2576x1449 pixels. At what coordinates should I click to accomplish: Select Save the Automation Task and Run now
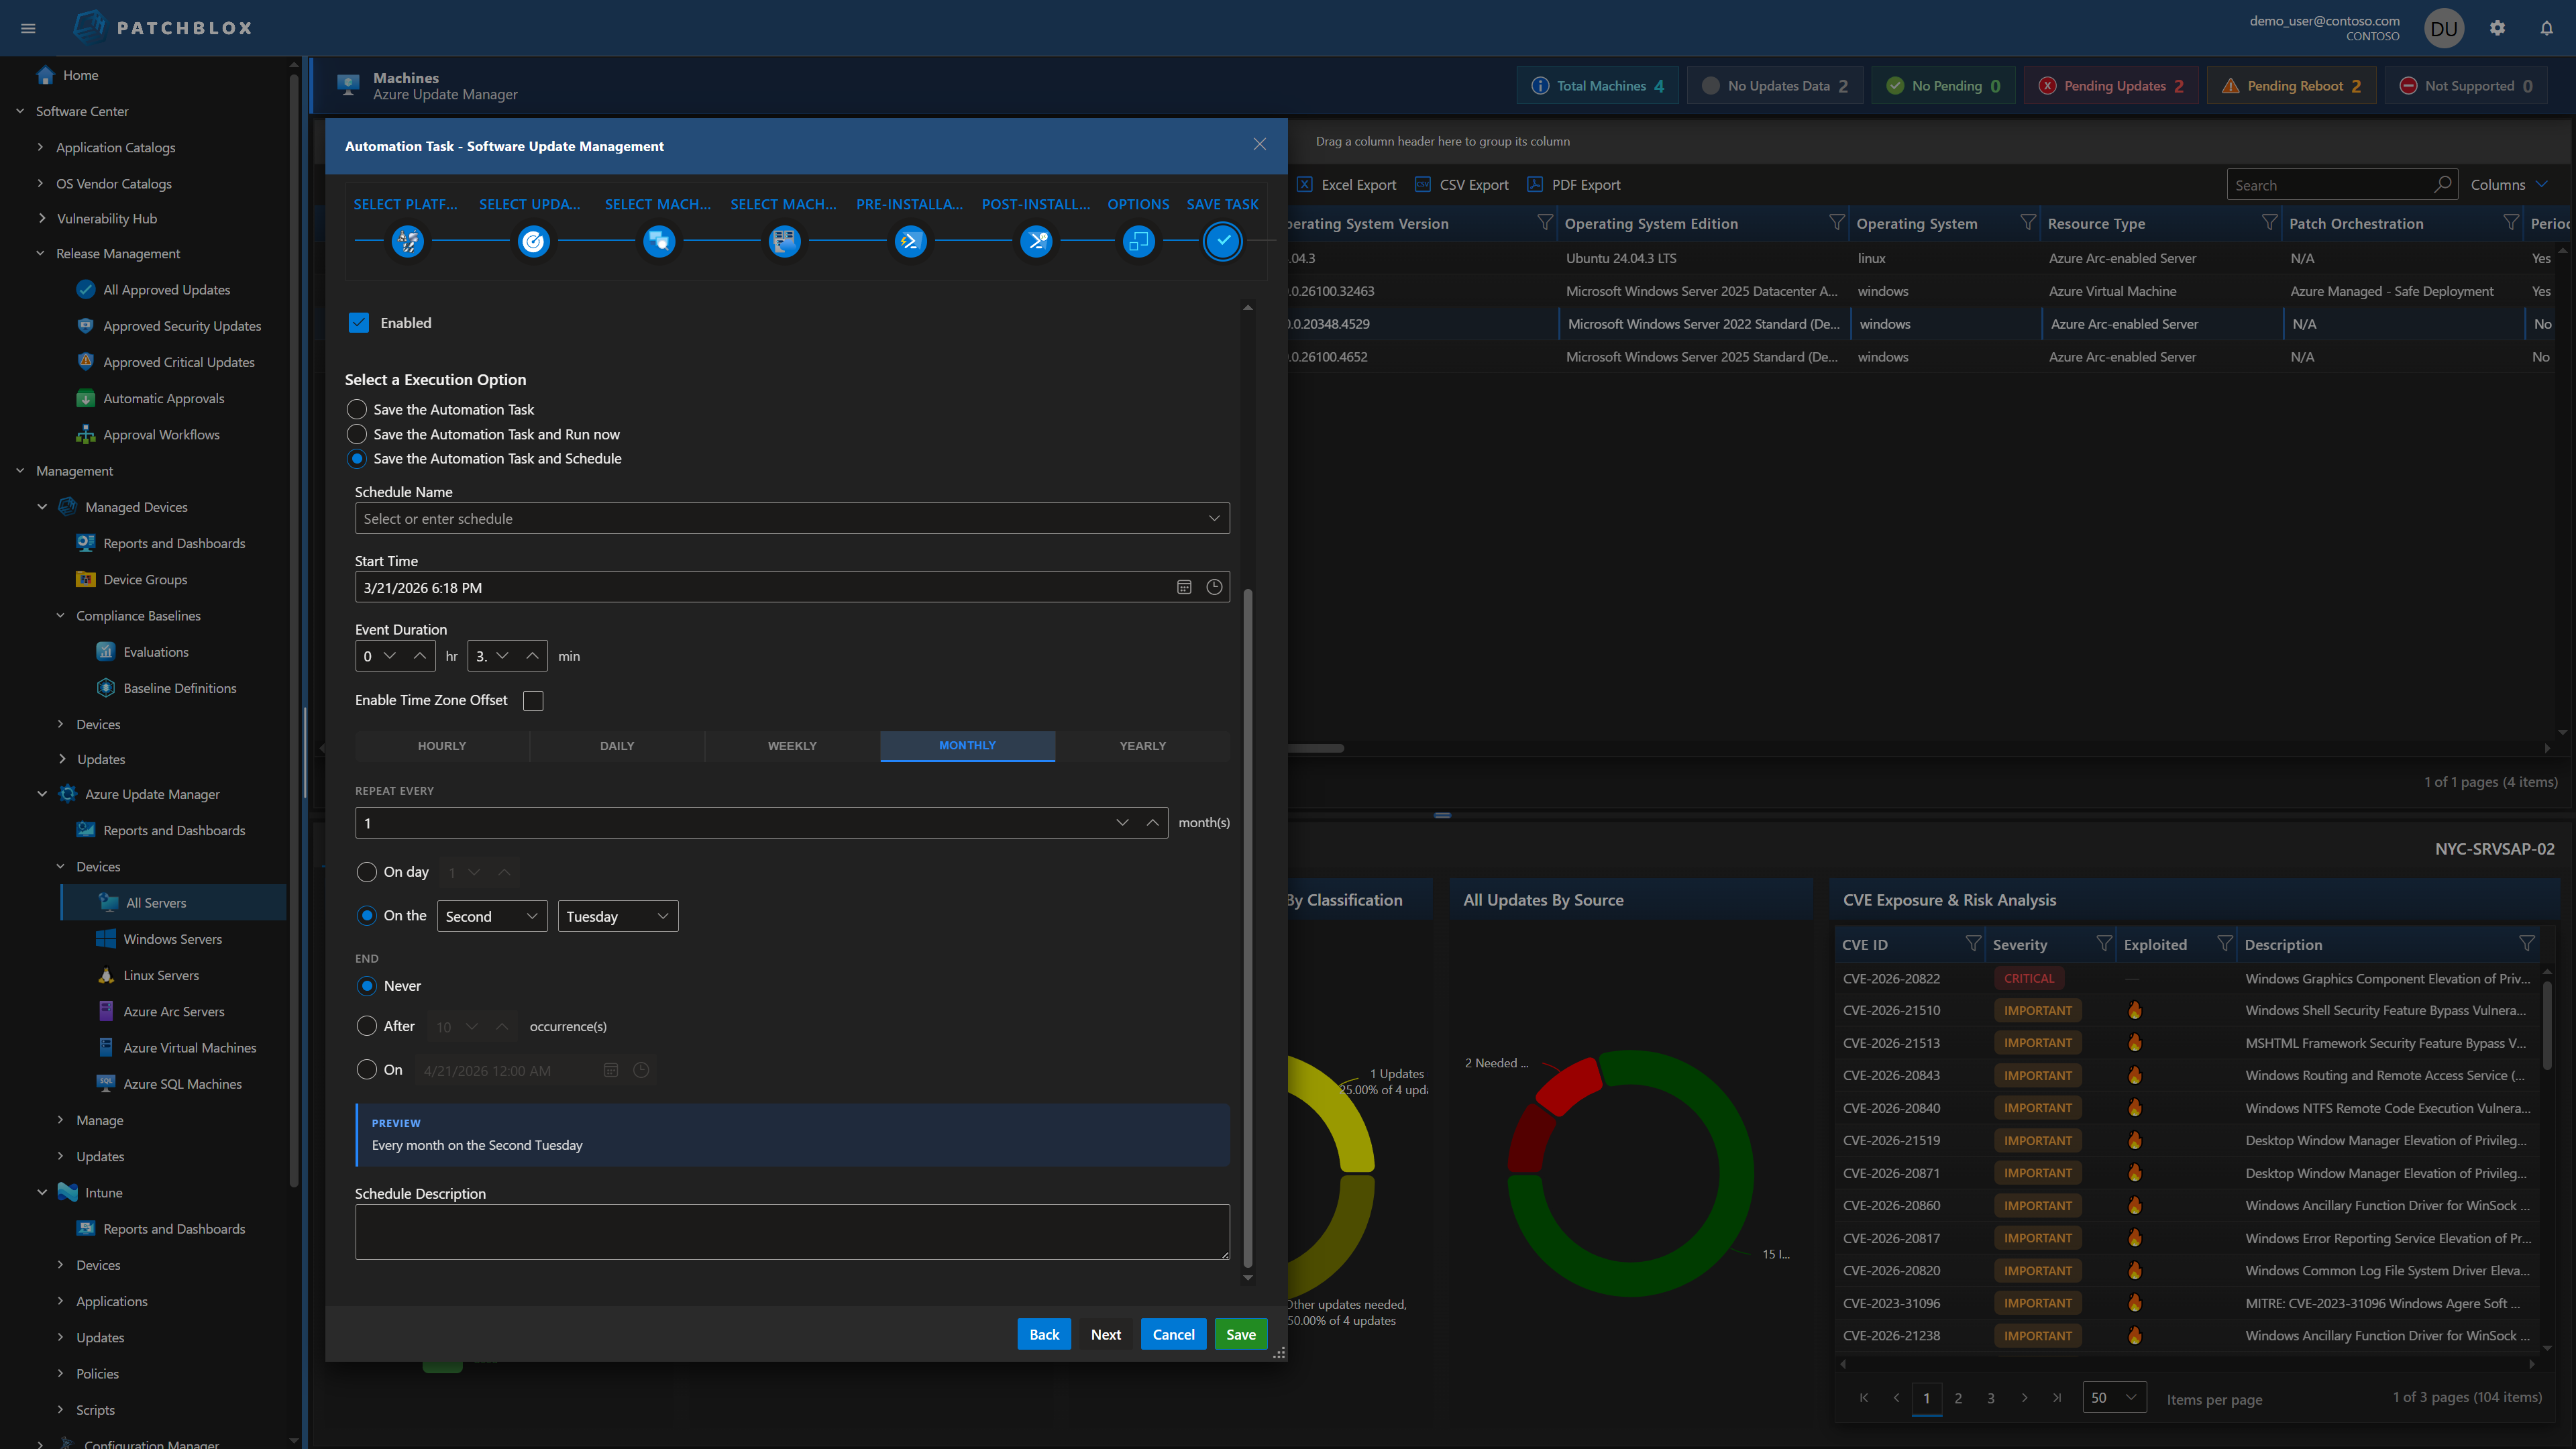tap(357, 434)
